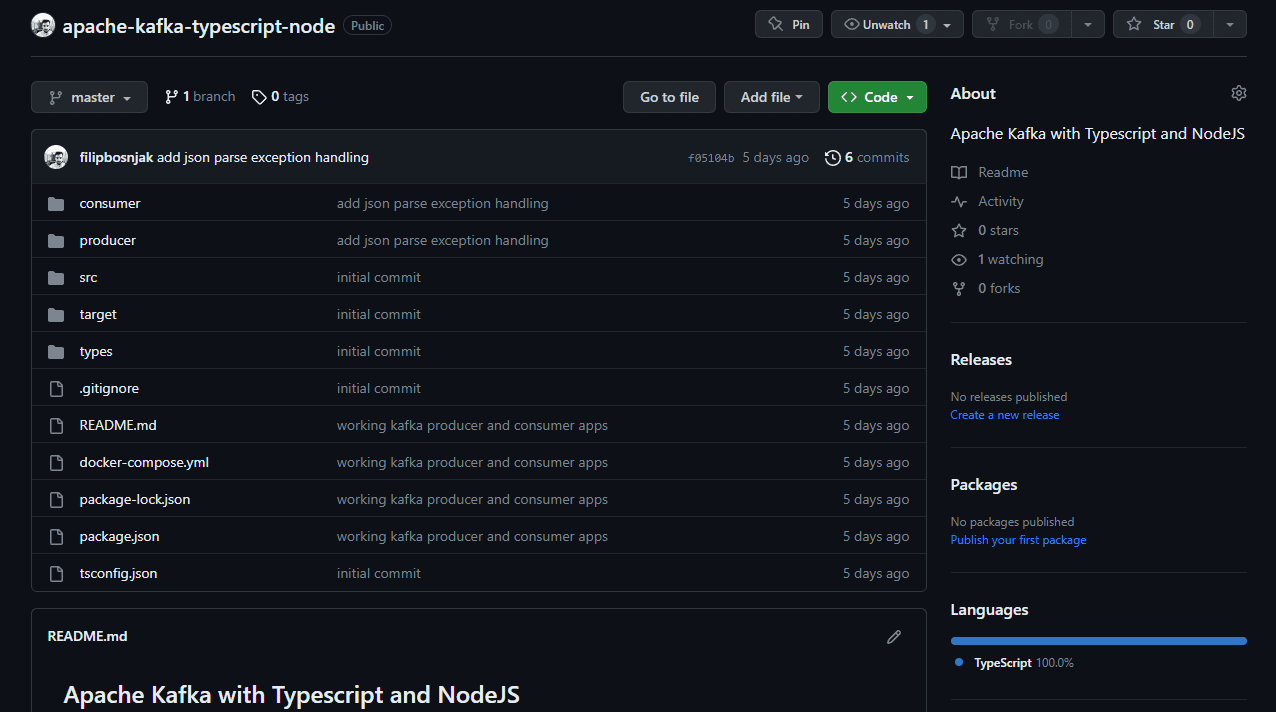Open the green Code dropdown
This screenshot has height=712, width=1276.
pos(877,97)
